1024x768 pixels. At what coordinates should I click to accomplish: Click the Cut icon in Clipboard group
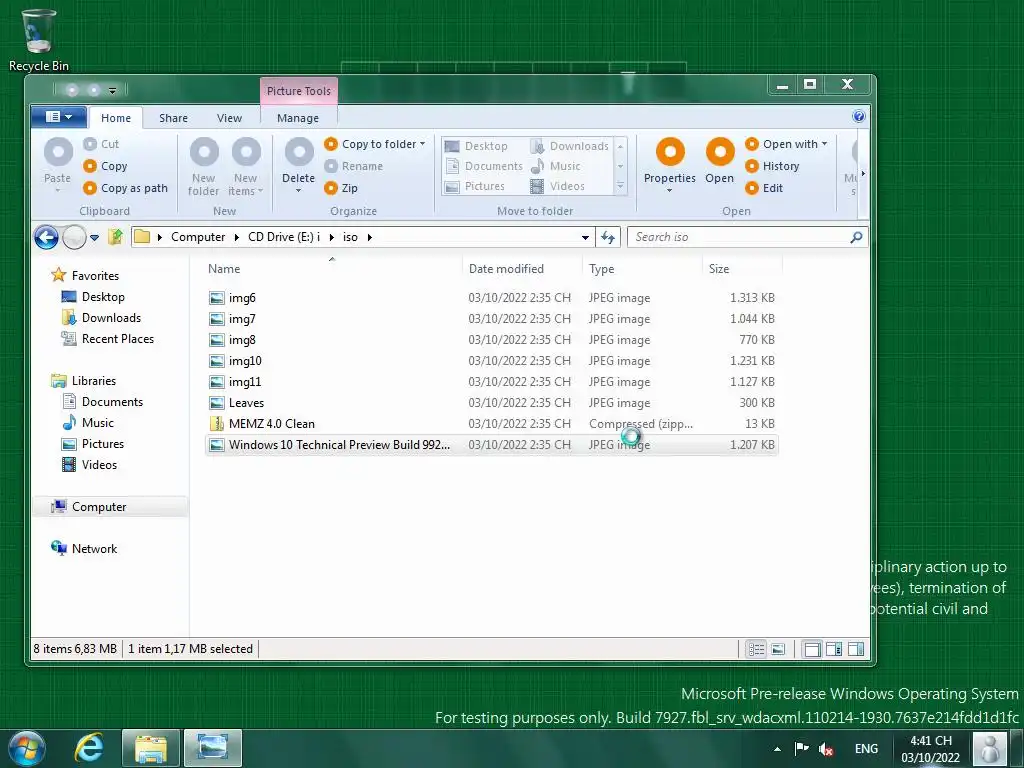tap(90, 144)
